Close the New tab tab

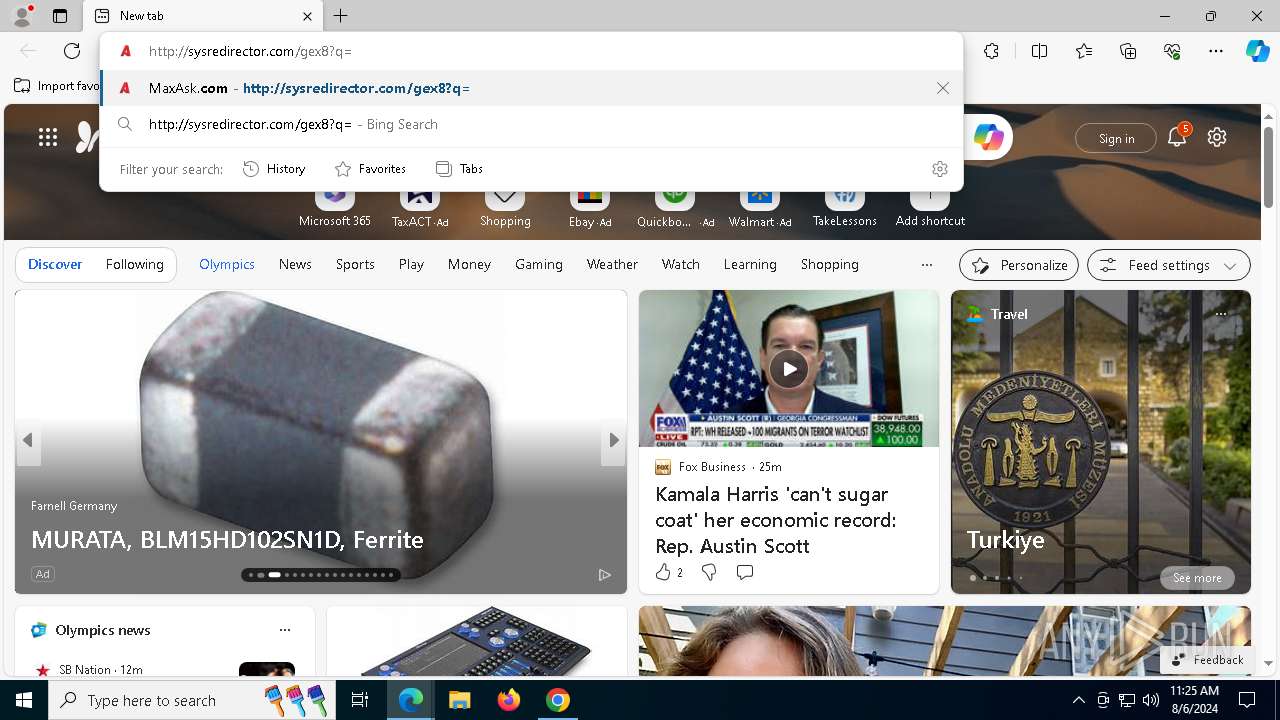308,16
